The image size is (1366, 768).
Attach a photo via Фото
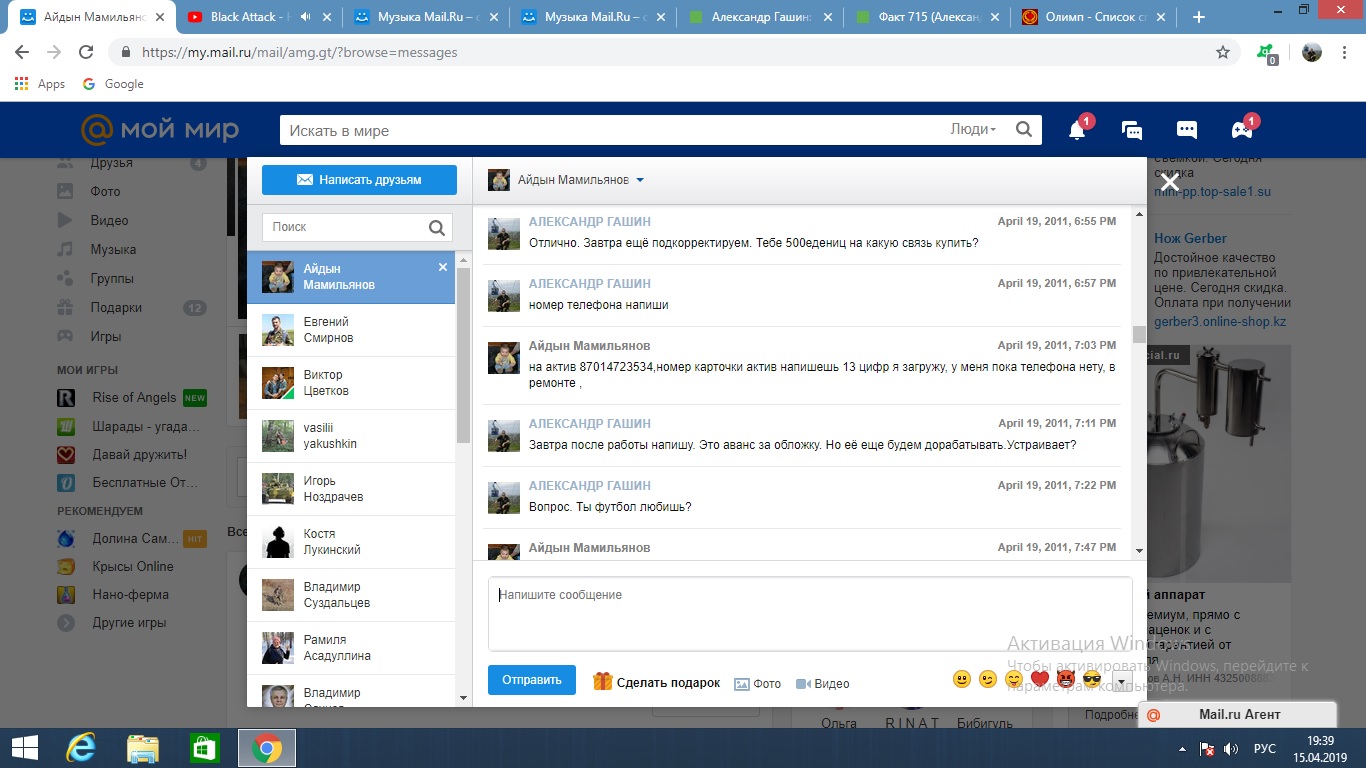tap(758, 684)
